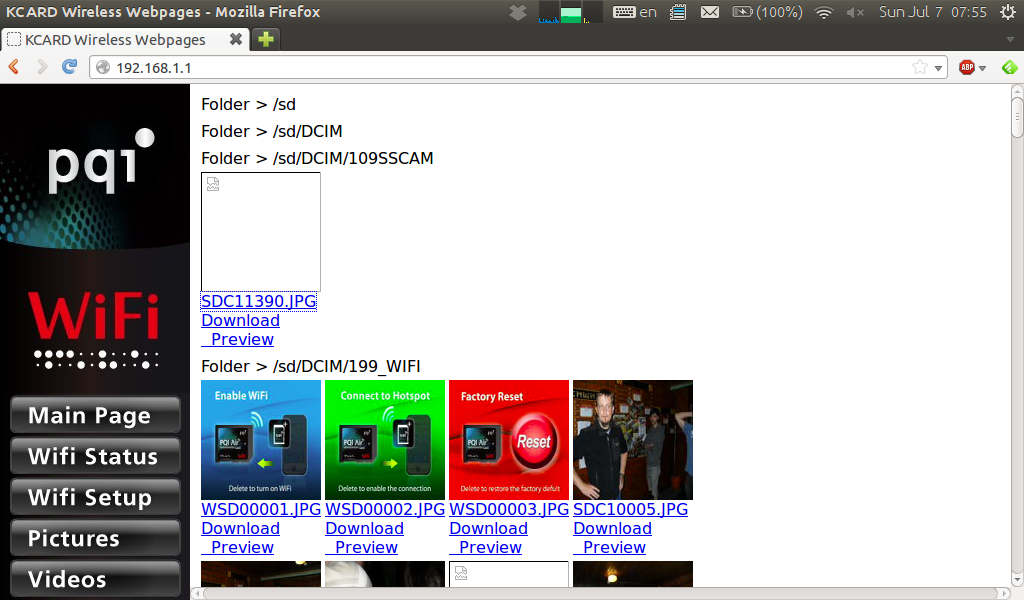Preview the WSD00003.JPG image
Image resolution: width=1024 pixels, height=600 pixels.
(x=486, y=547)
